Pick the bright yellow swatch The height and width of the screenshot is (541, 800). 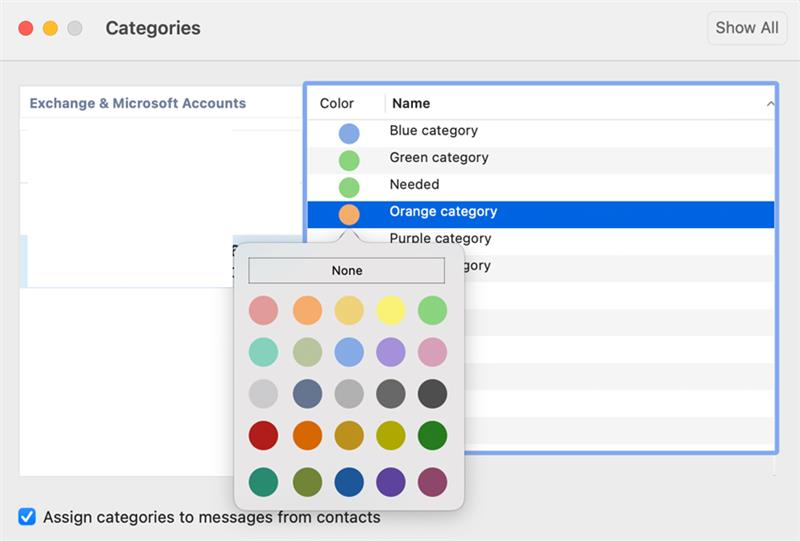[x=391, y=310]
